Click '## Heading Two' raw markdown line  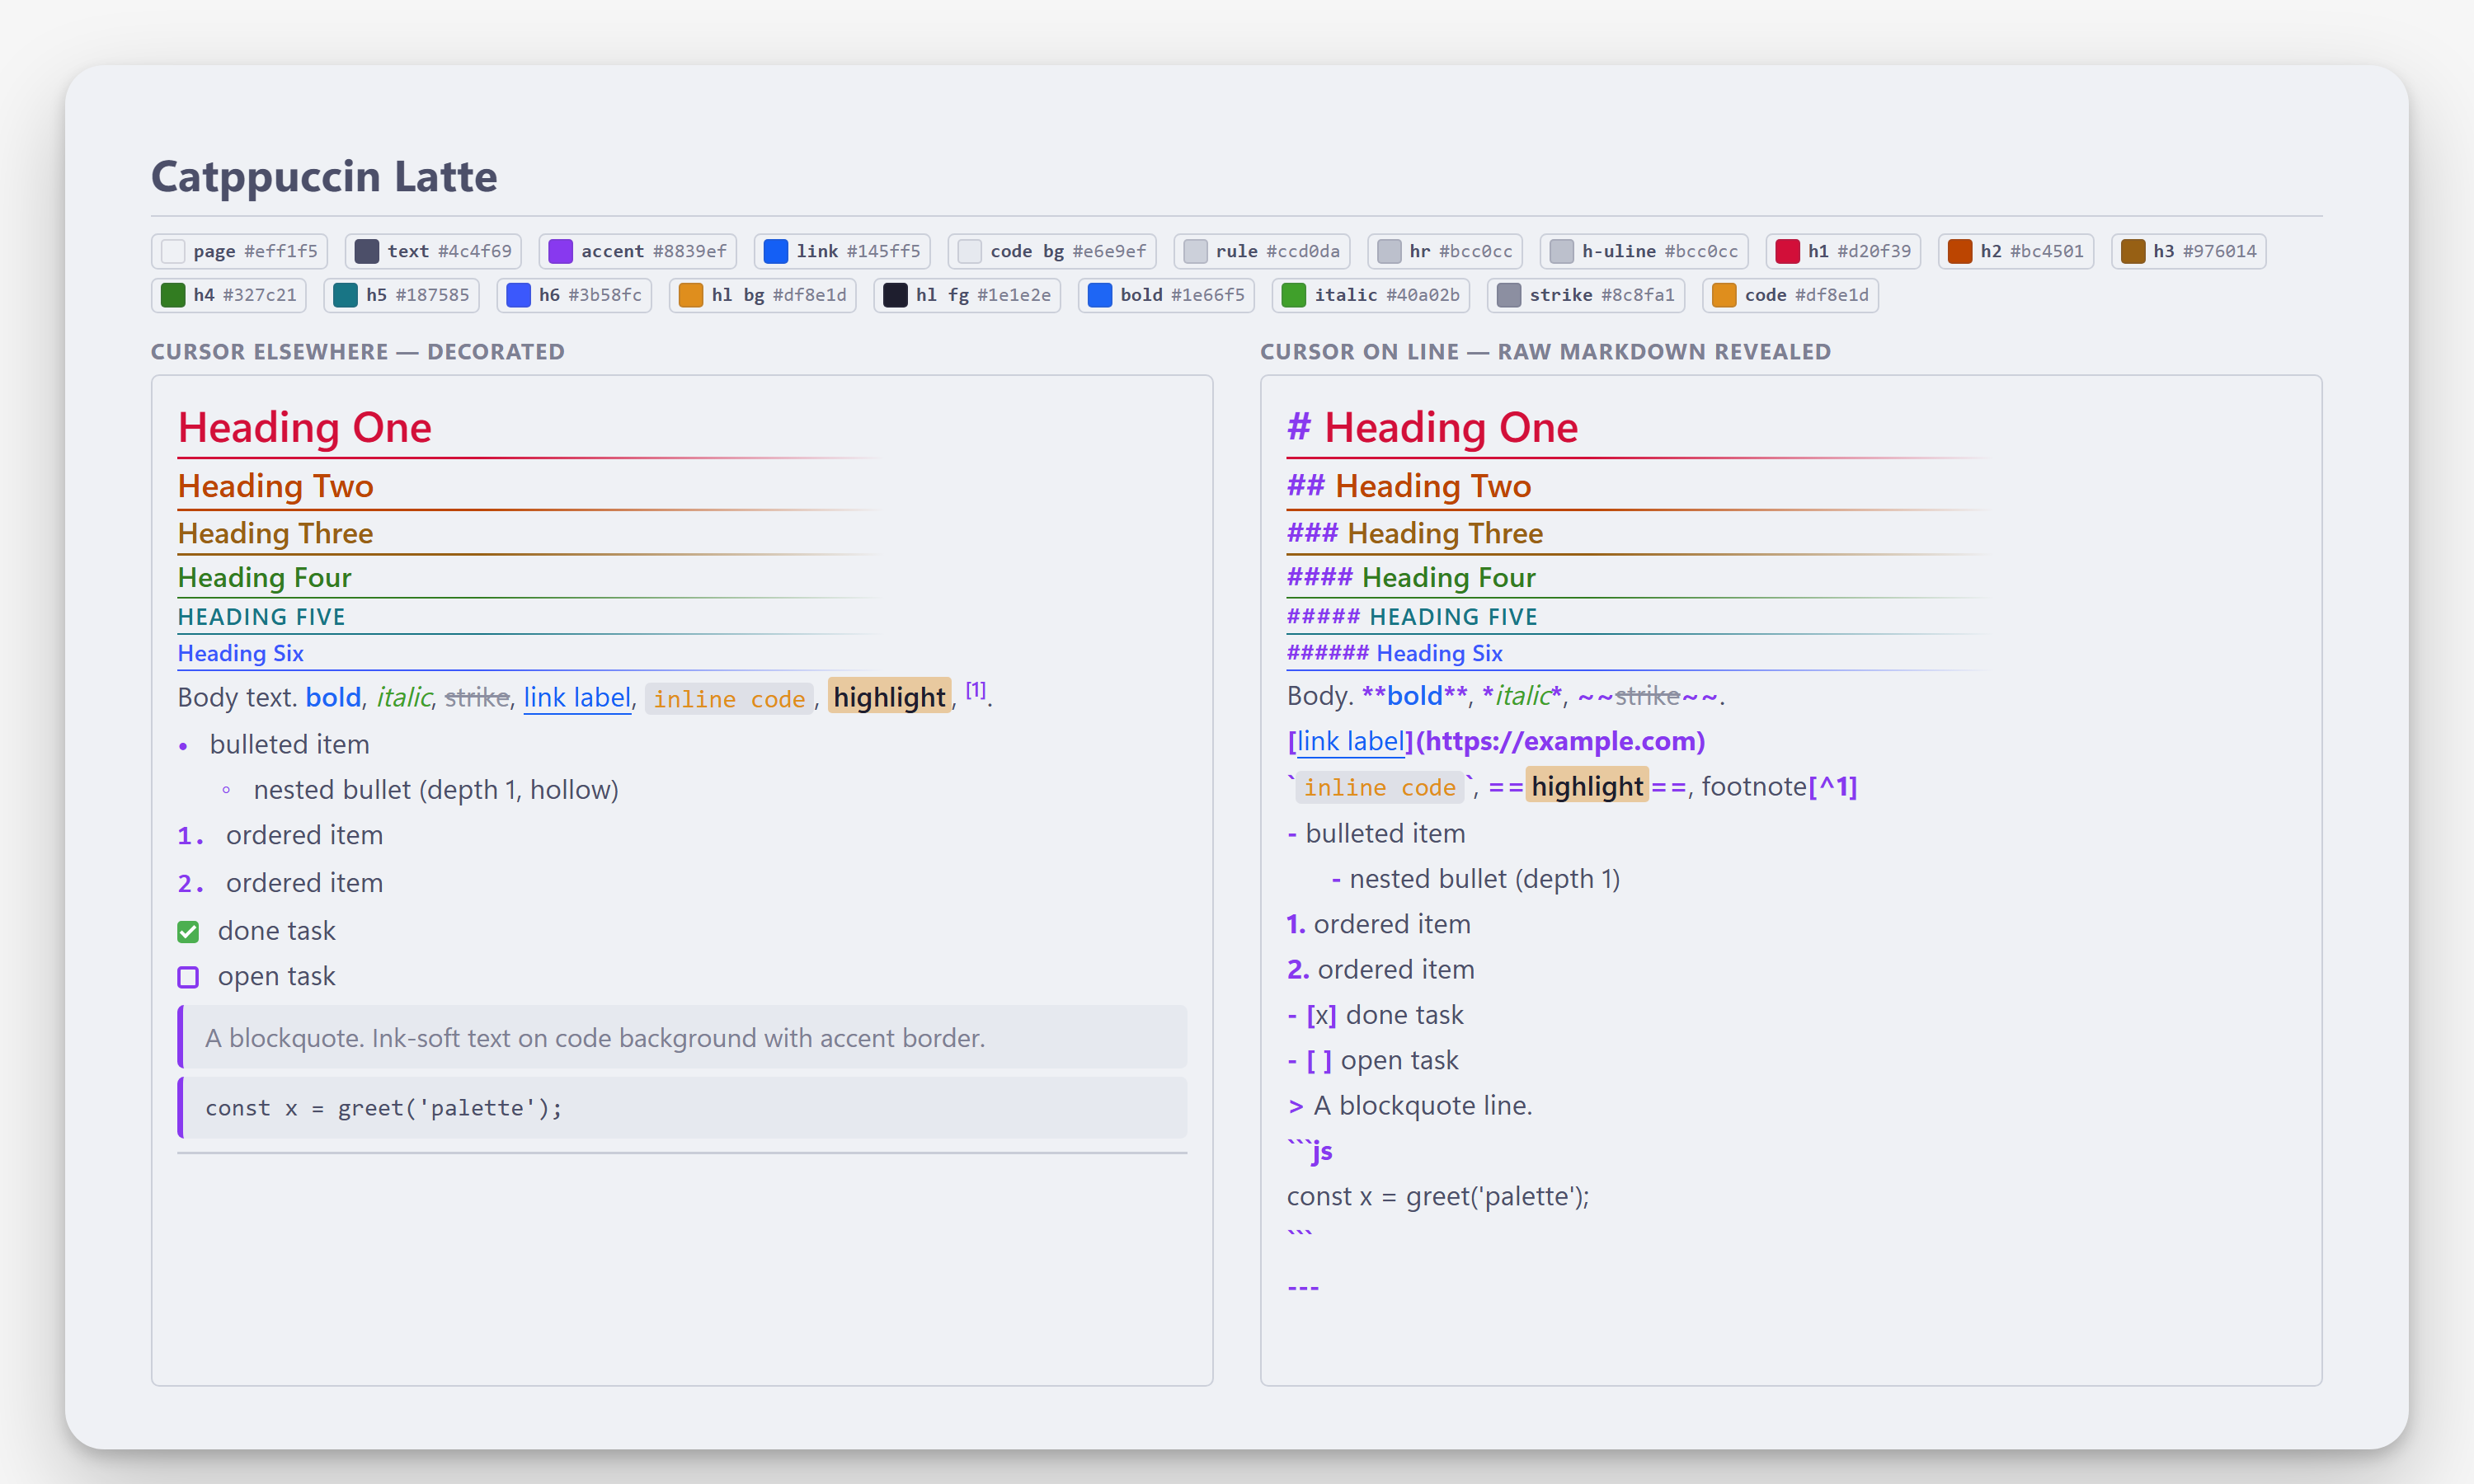(1409, 486)
